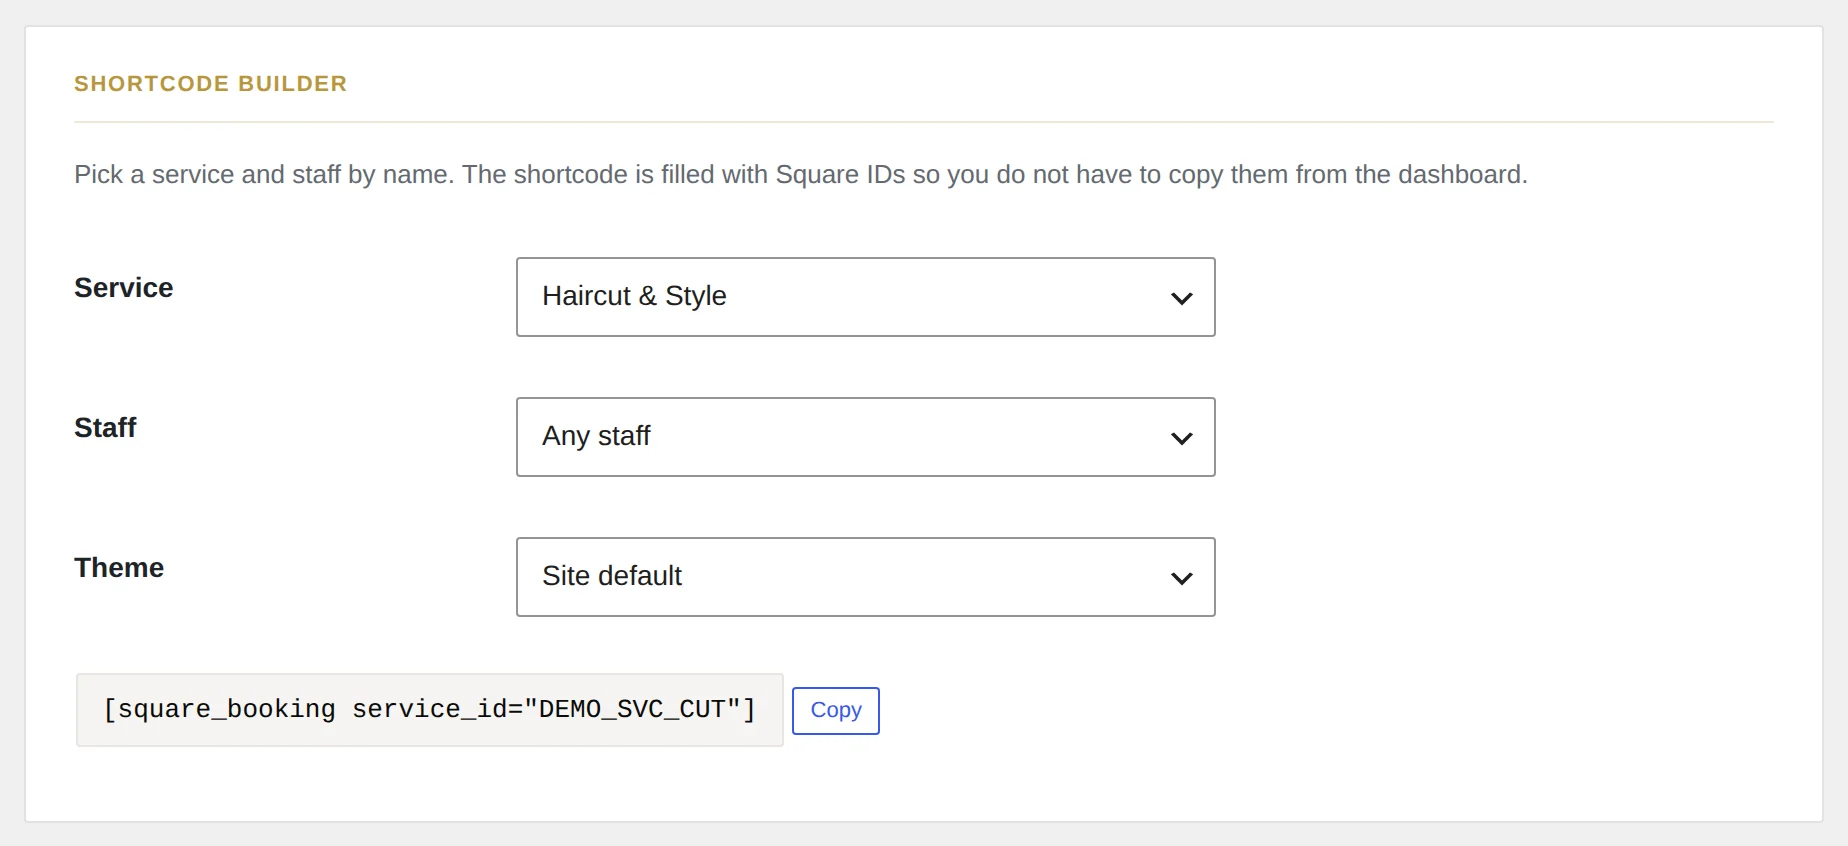Open the Service dropdown showing Haircut & Style
The width and height of the screenshot is (1848, 846).
pyautogui.click(x=865, y=297)
